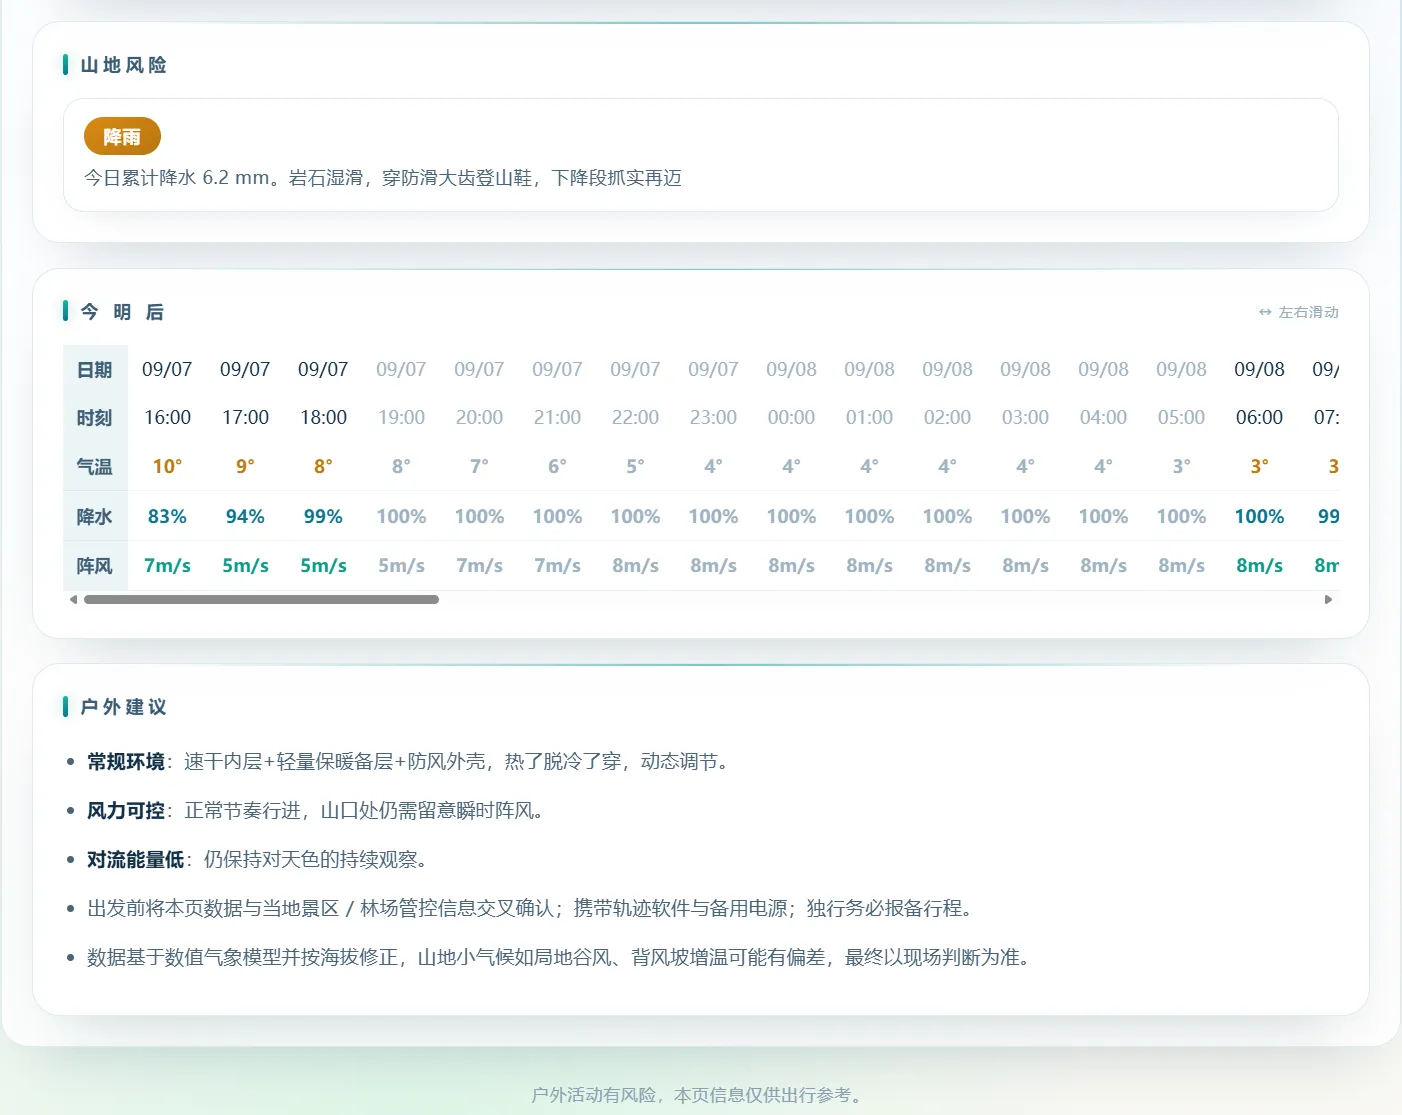Viewport: 1402px width, 1115px height.
Task: Click the 100% precipitation under 06:00
Action: pos(1259,517)
